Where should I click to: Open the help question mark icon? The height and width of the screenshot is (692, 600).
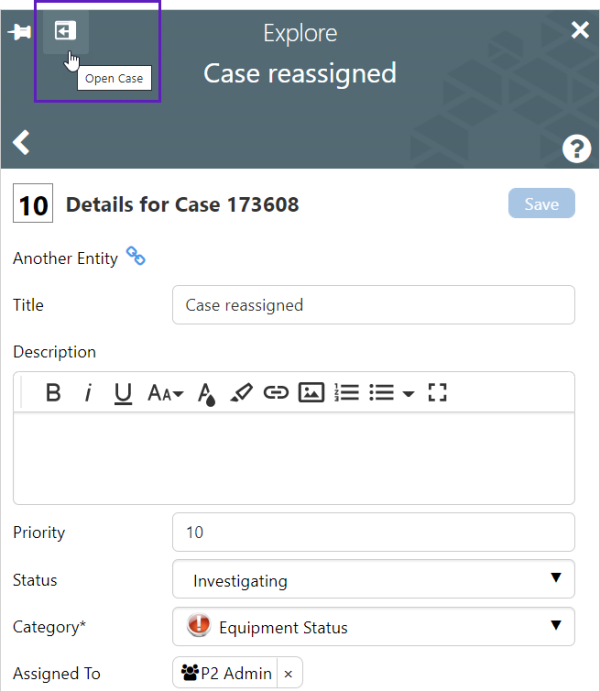pyautogui.click(x=577, y=149)
